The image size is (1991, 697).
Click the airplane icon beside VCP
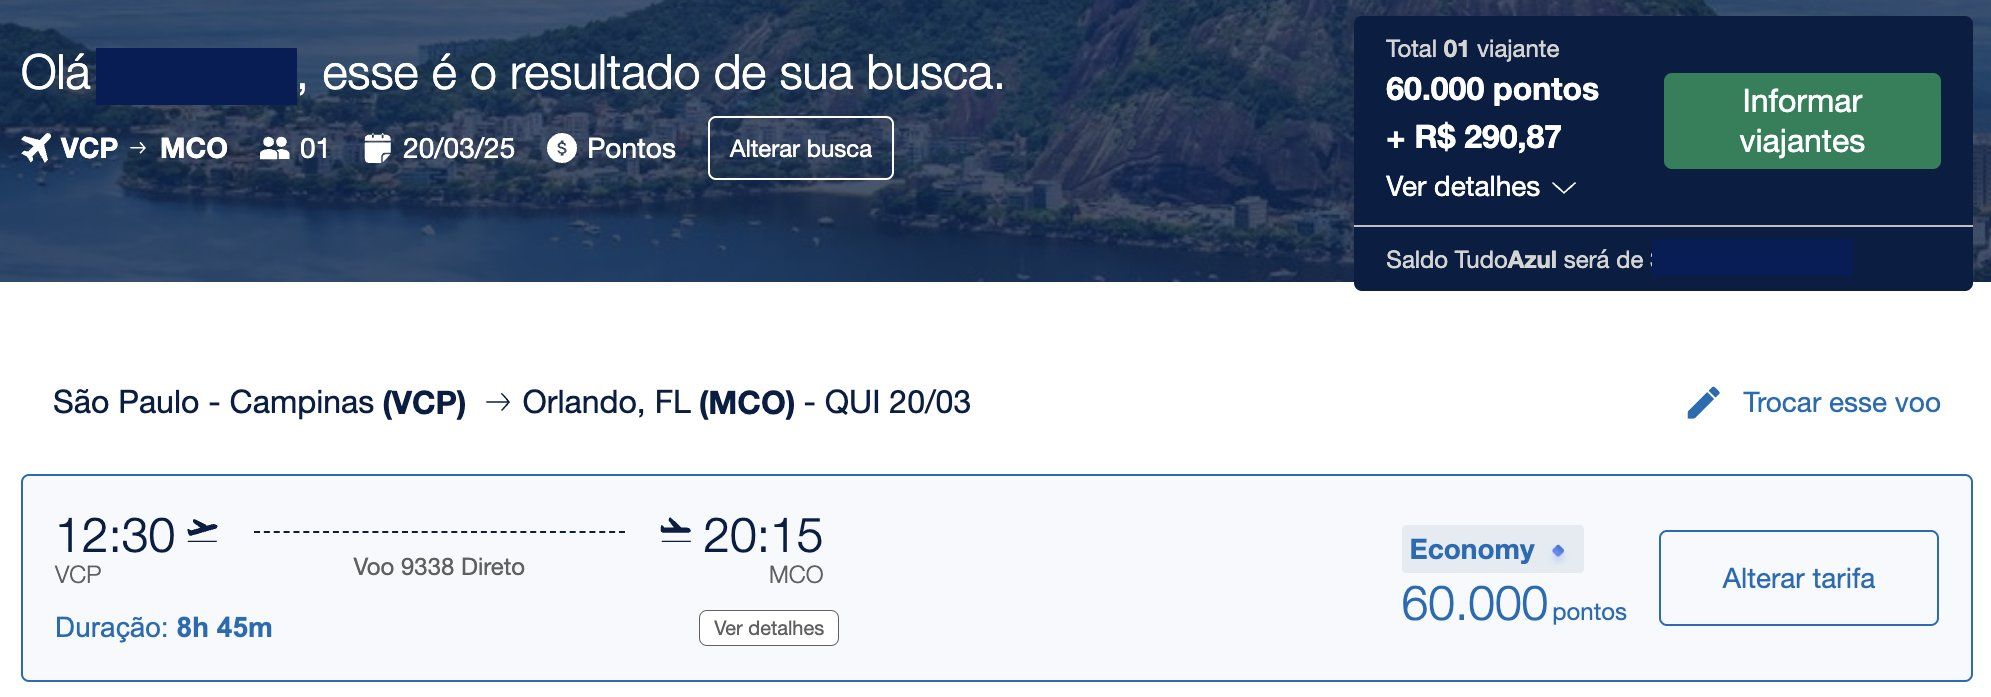pyautogui.click(x=36, y=148)
